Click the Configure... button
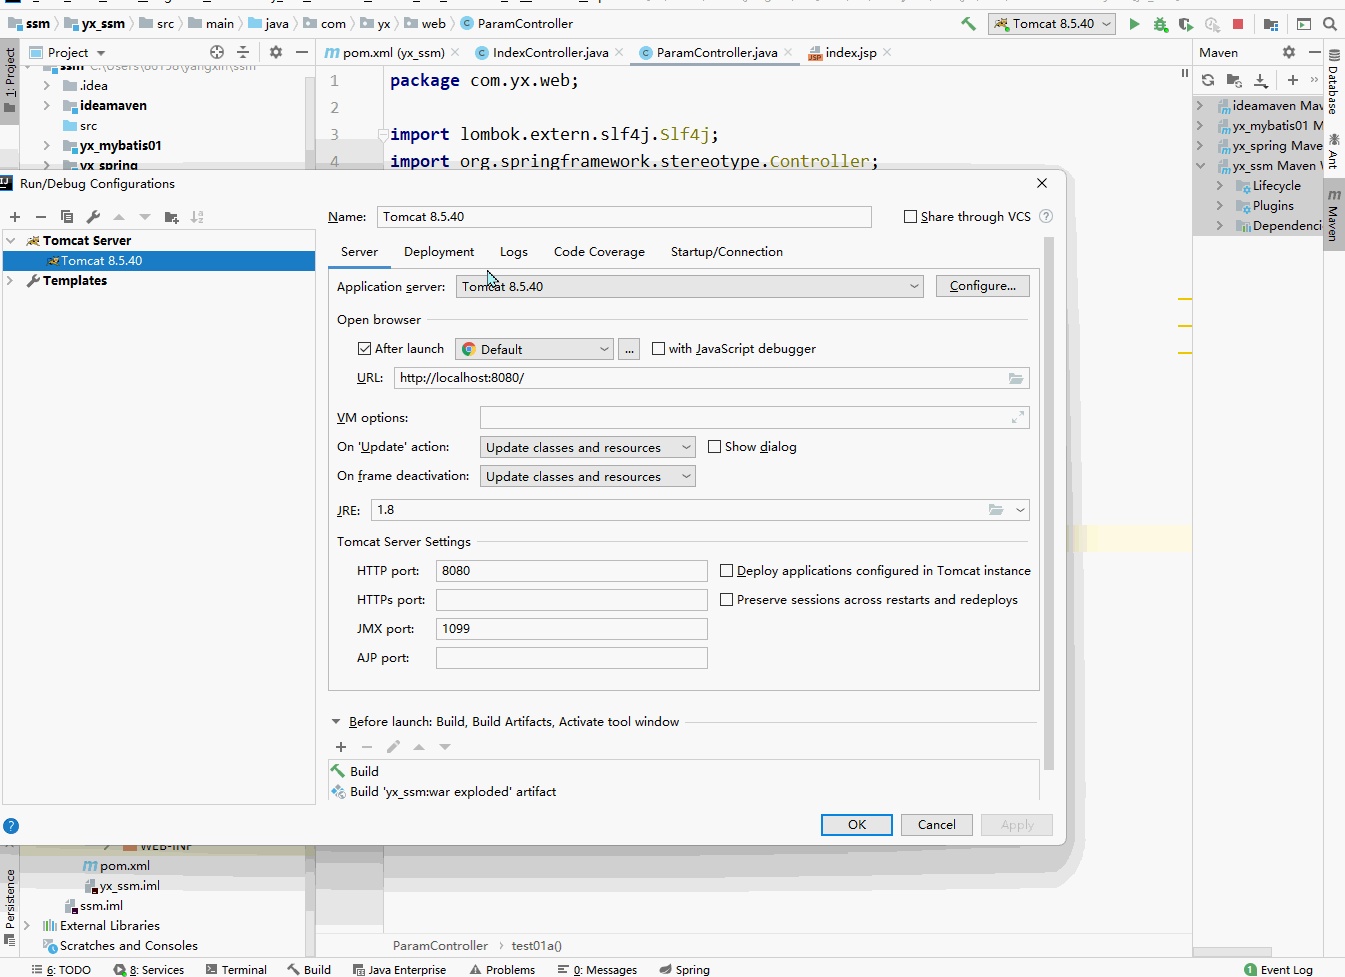This screenshot has width=1345, height=977. click(982, 286)
